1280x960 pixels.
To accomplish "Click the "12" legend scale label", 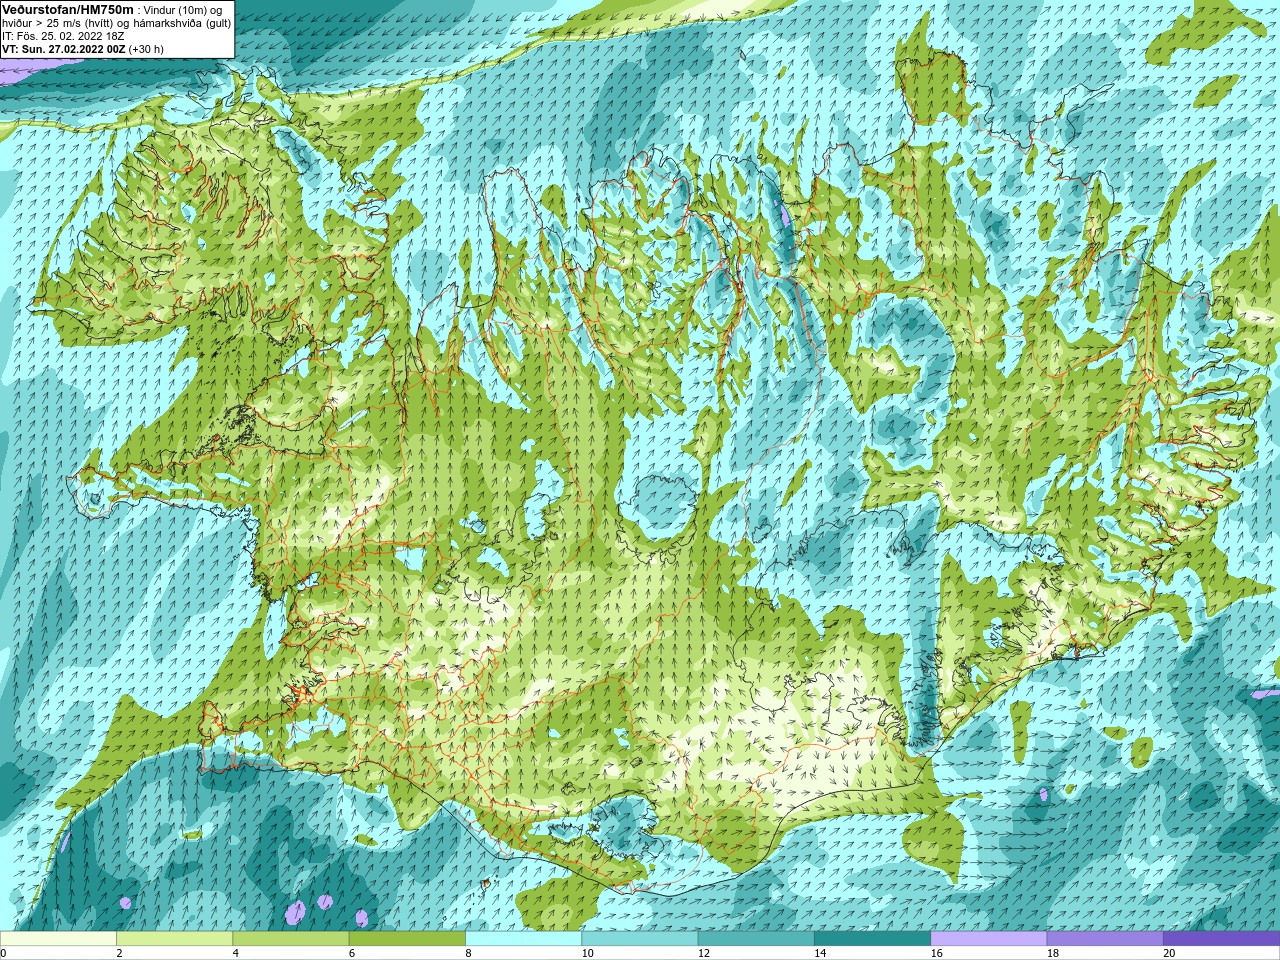I will point(704,953).
